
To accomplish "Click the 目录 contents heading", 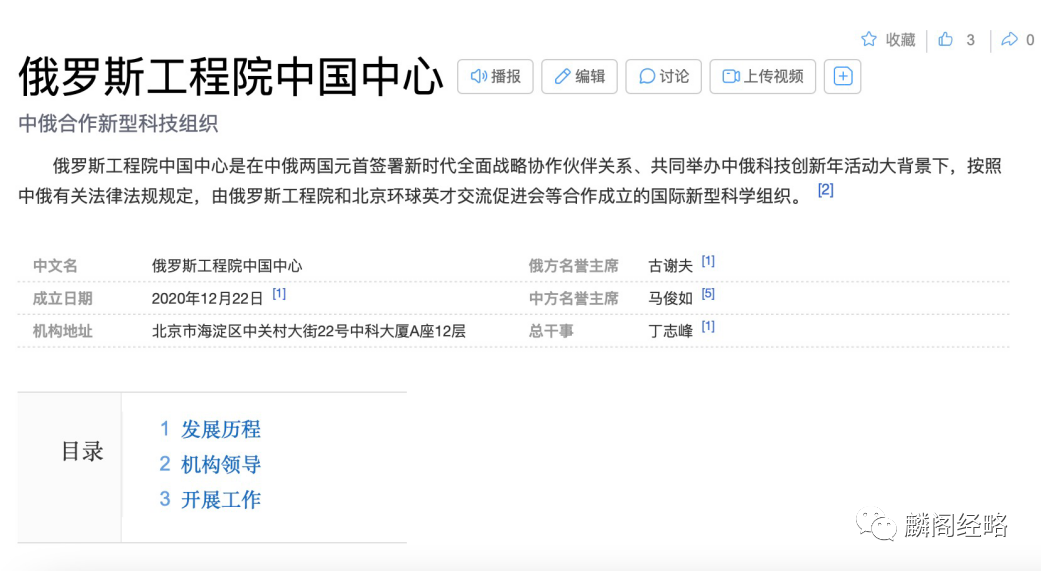I will tap(82, 451).
